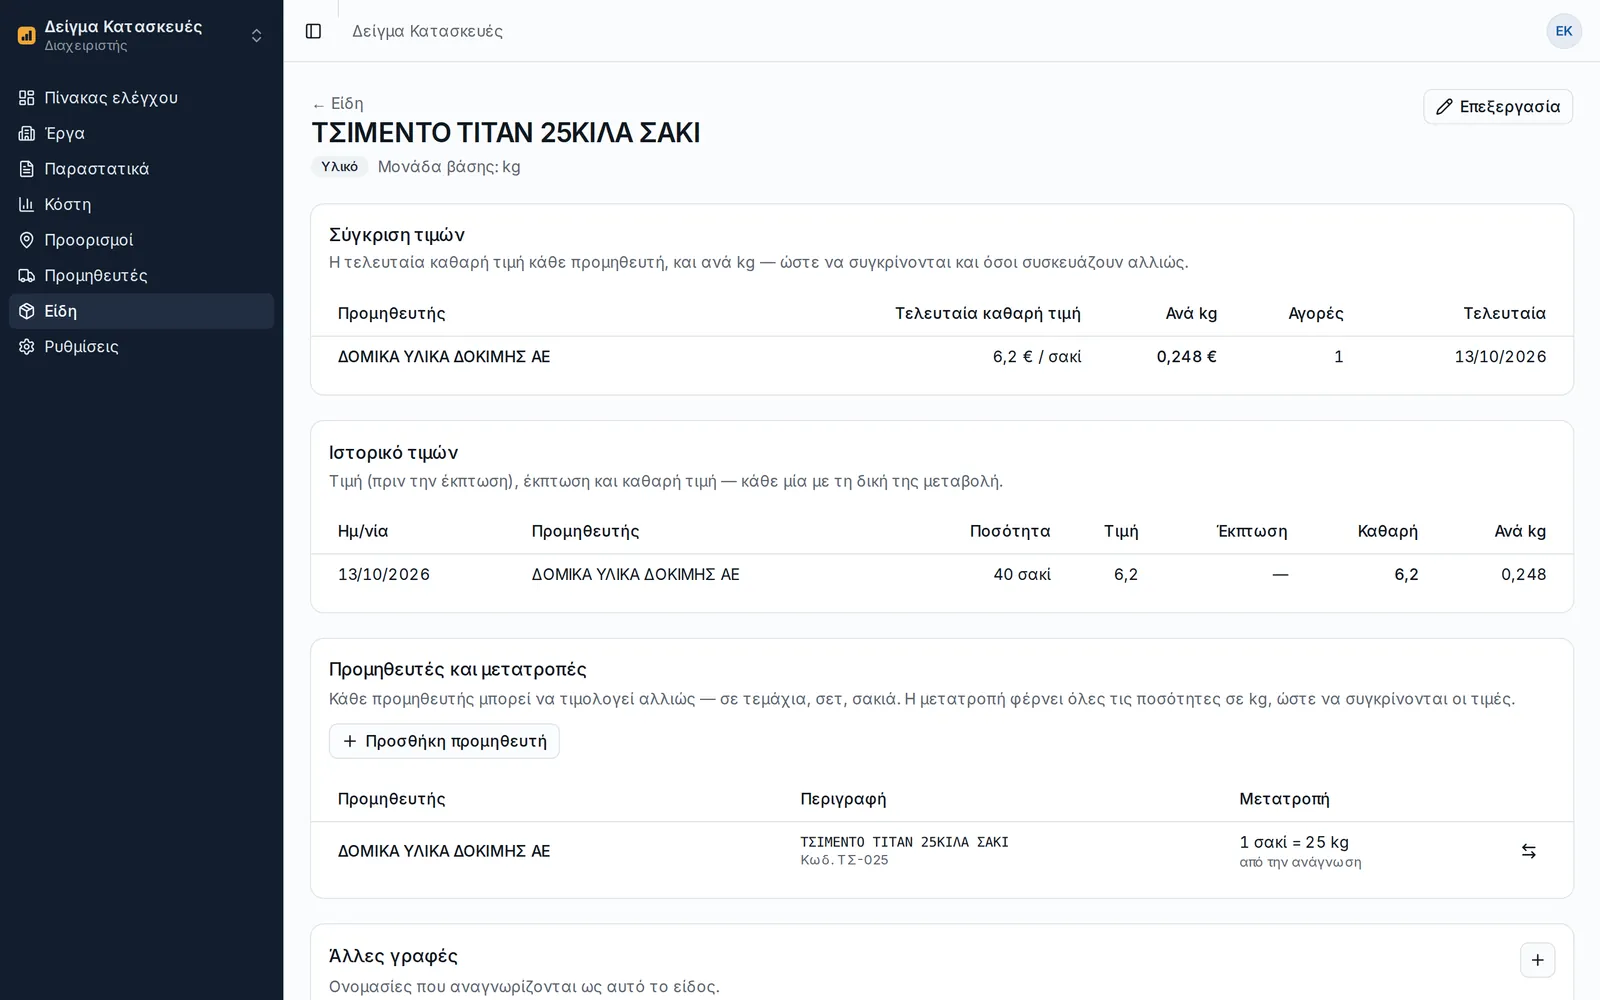
Task: Click the plus button in Άλλες γραφές
Action: [x=1537, y=960]
